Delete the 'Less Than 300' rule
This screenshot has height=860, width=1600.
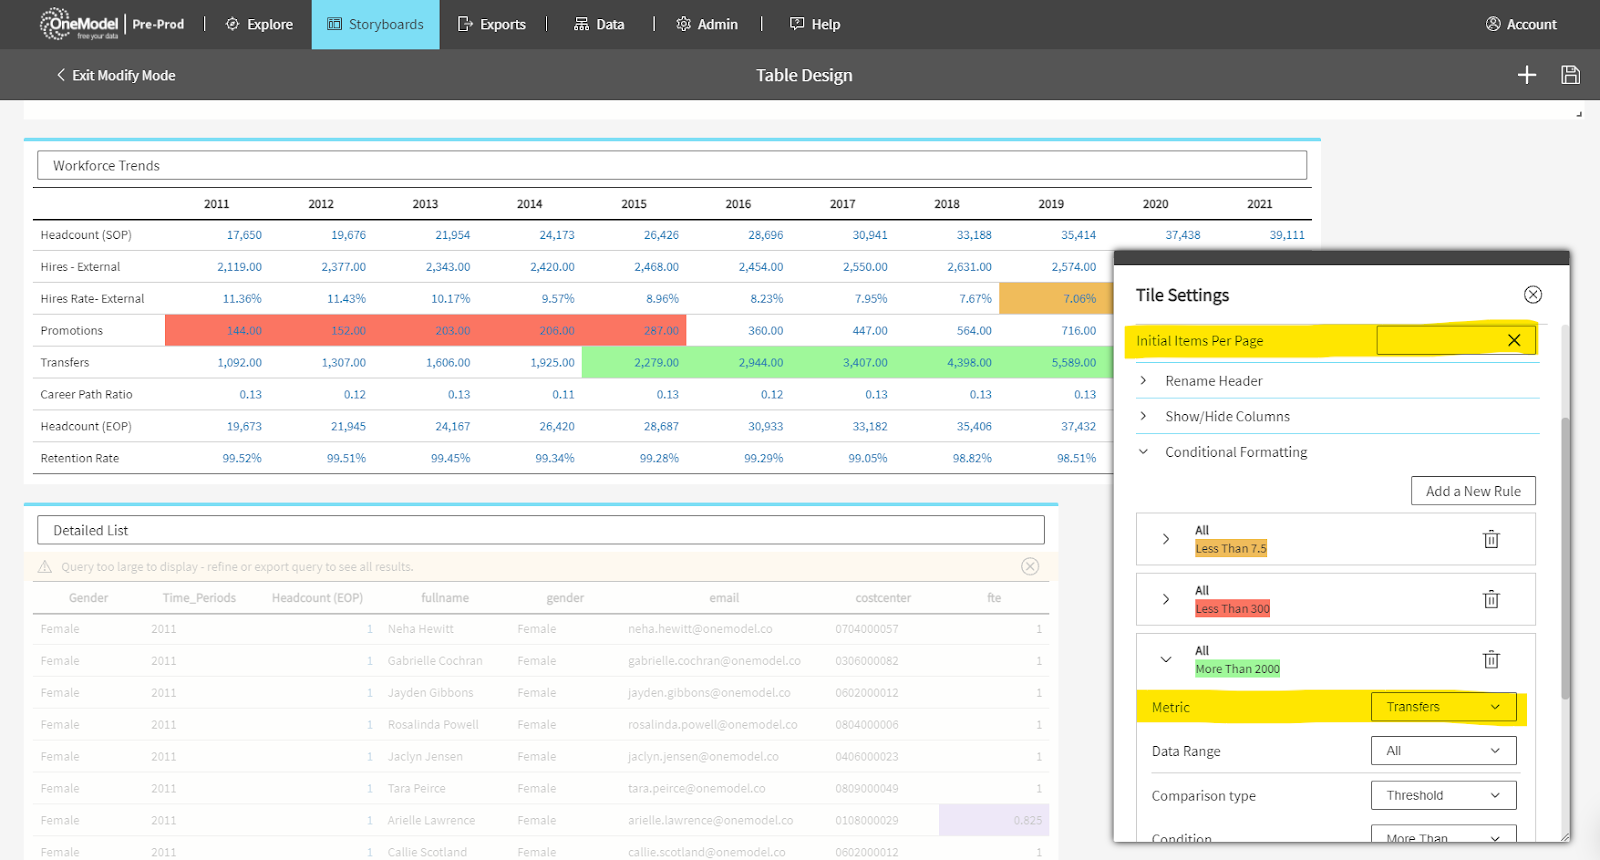click(1490, 599)
